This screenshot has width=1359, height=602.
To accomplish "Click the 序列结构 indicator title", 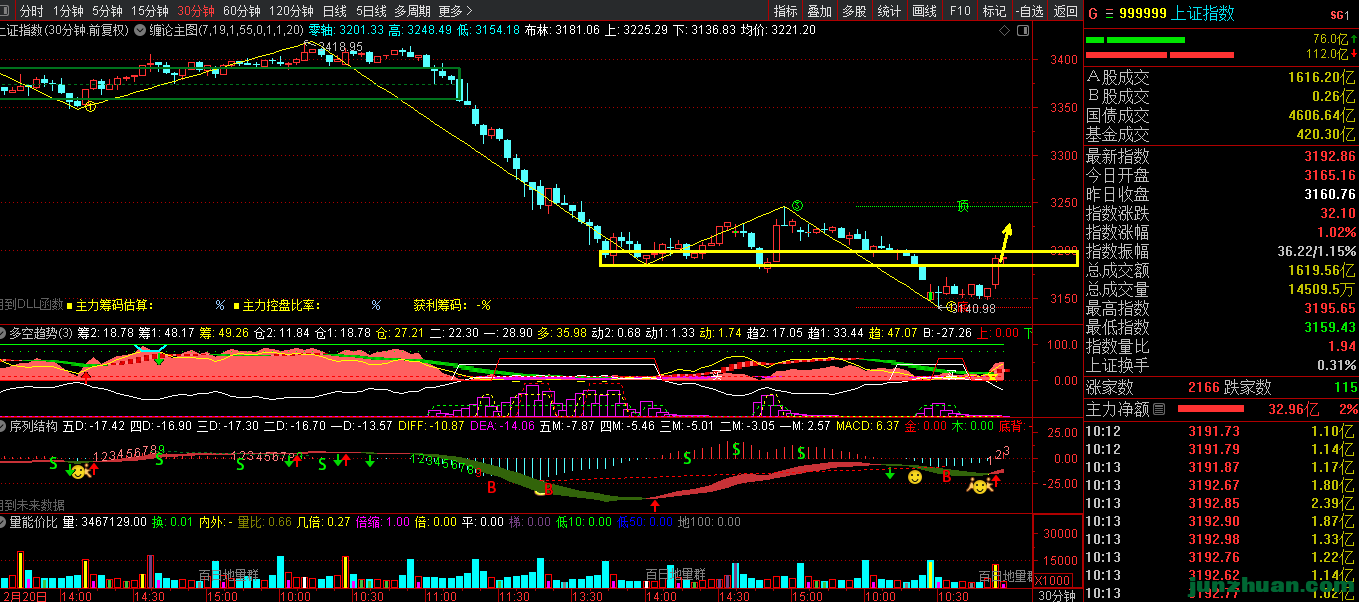I will click(34, 425).
